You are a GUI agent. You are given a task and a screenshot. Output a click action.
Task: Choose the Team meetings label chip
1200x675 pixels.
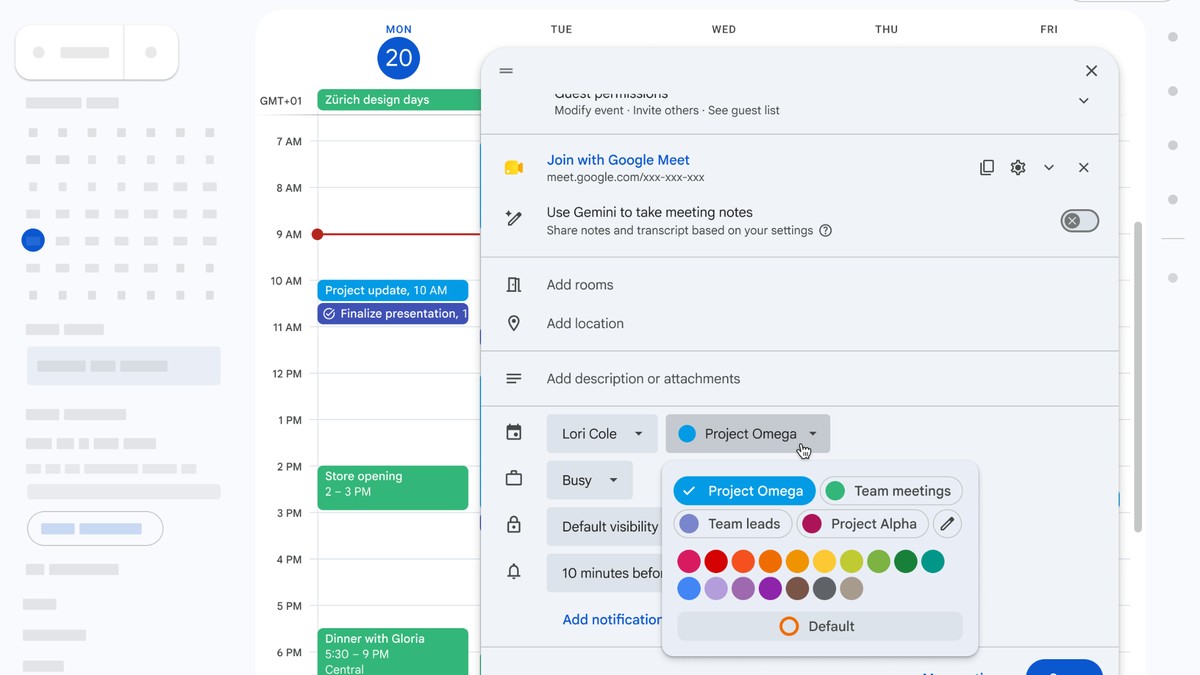(x=891, y=491)
